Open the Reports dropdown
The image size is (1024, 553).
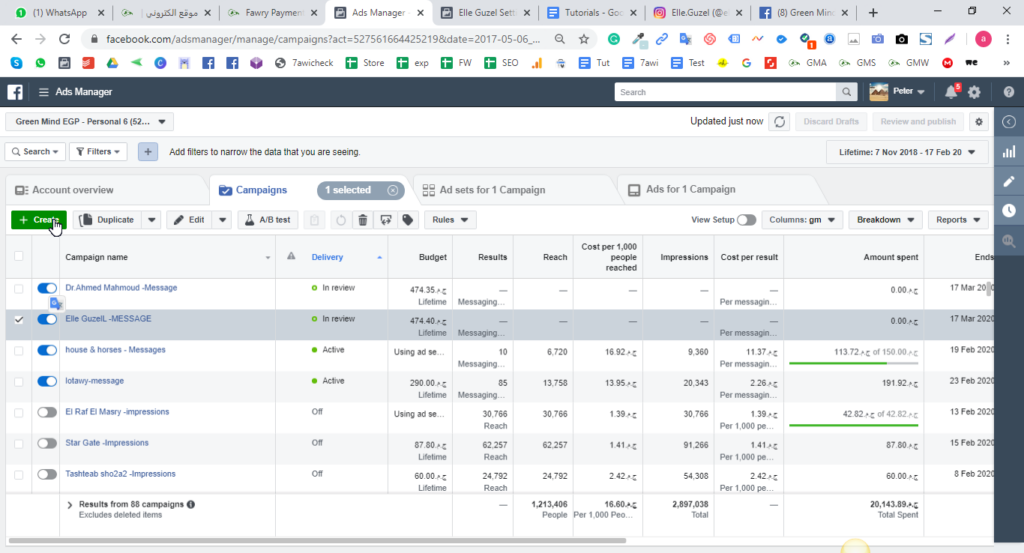tap(958, 220)
